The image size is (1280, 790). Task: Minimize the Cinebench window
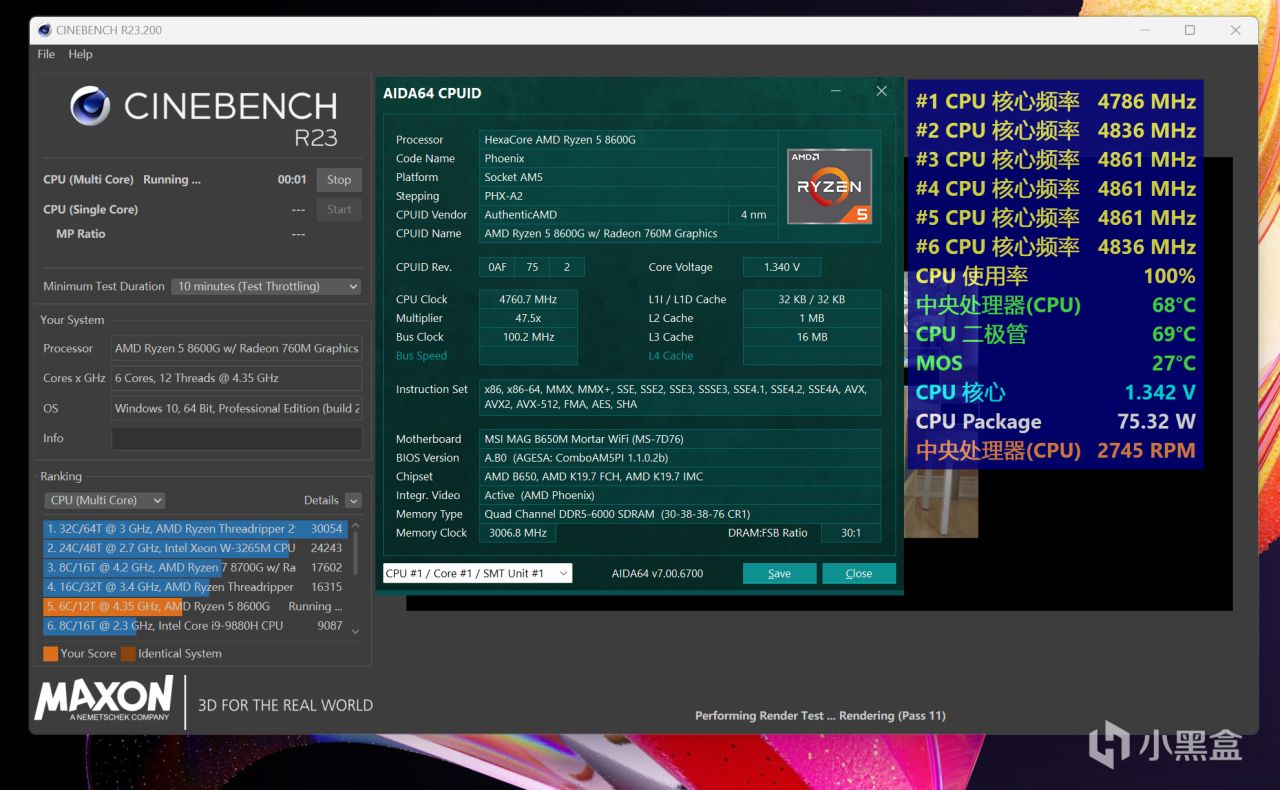1144,30
